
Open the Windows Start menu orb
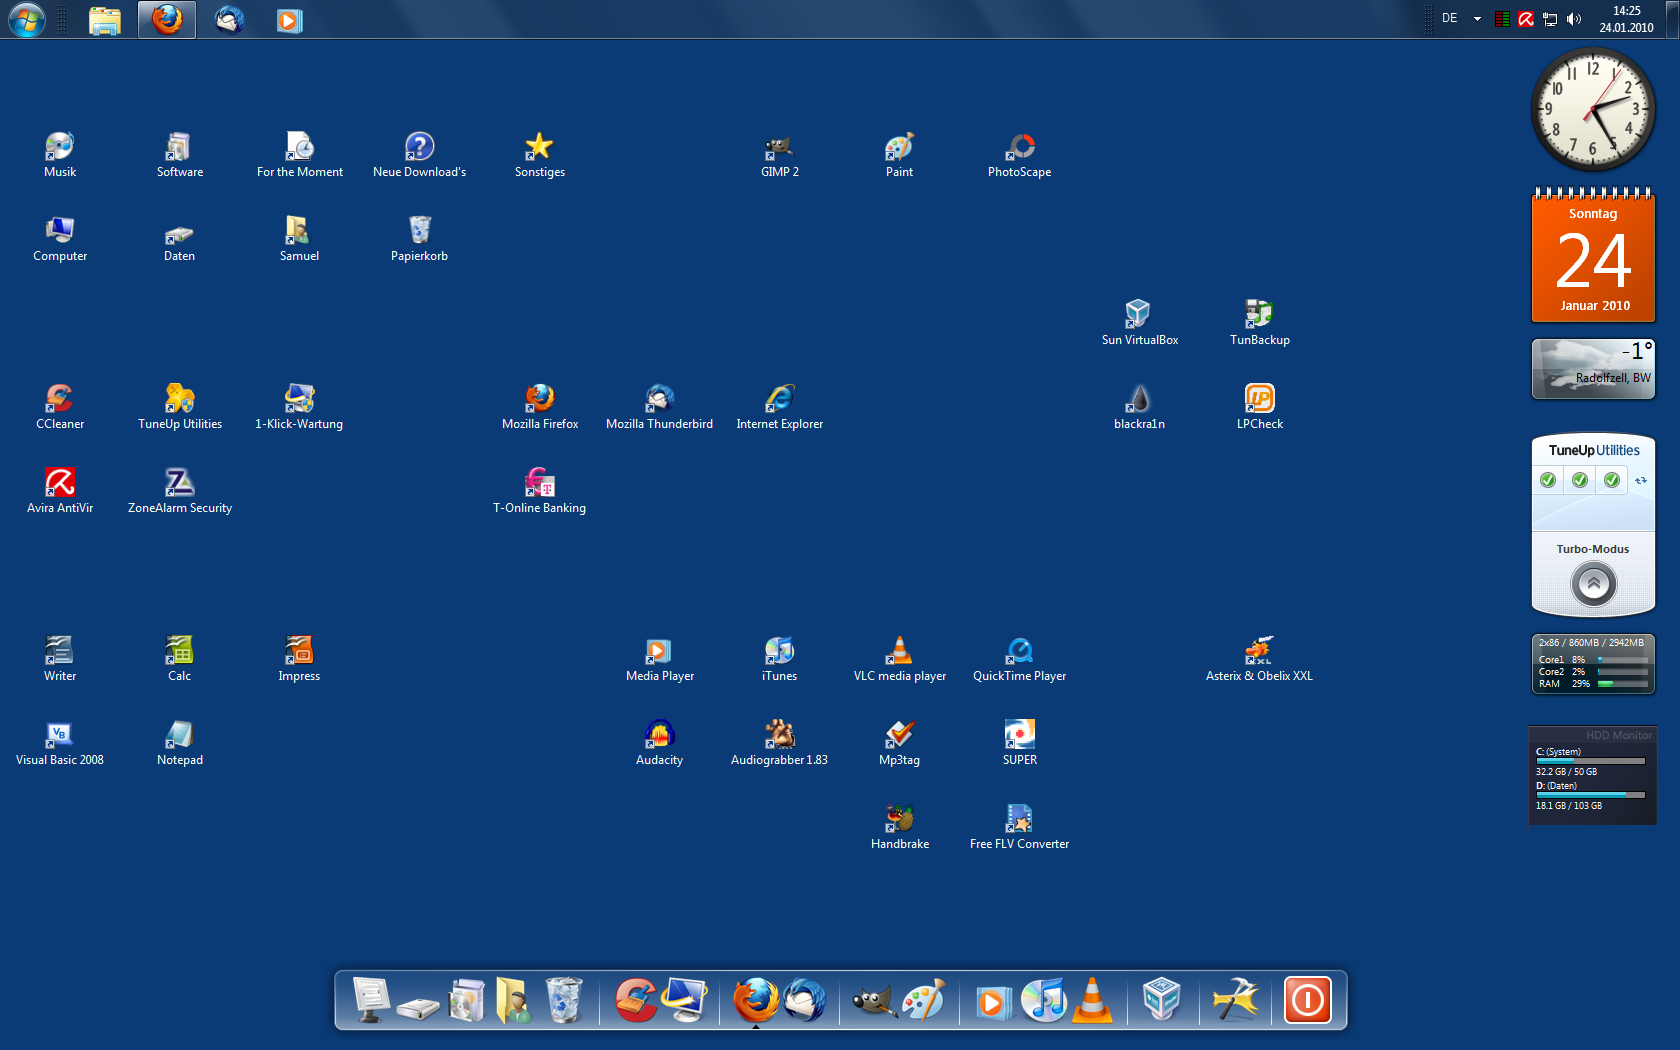(x=27, y=19)
